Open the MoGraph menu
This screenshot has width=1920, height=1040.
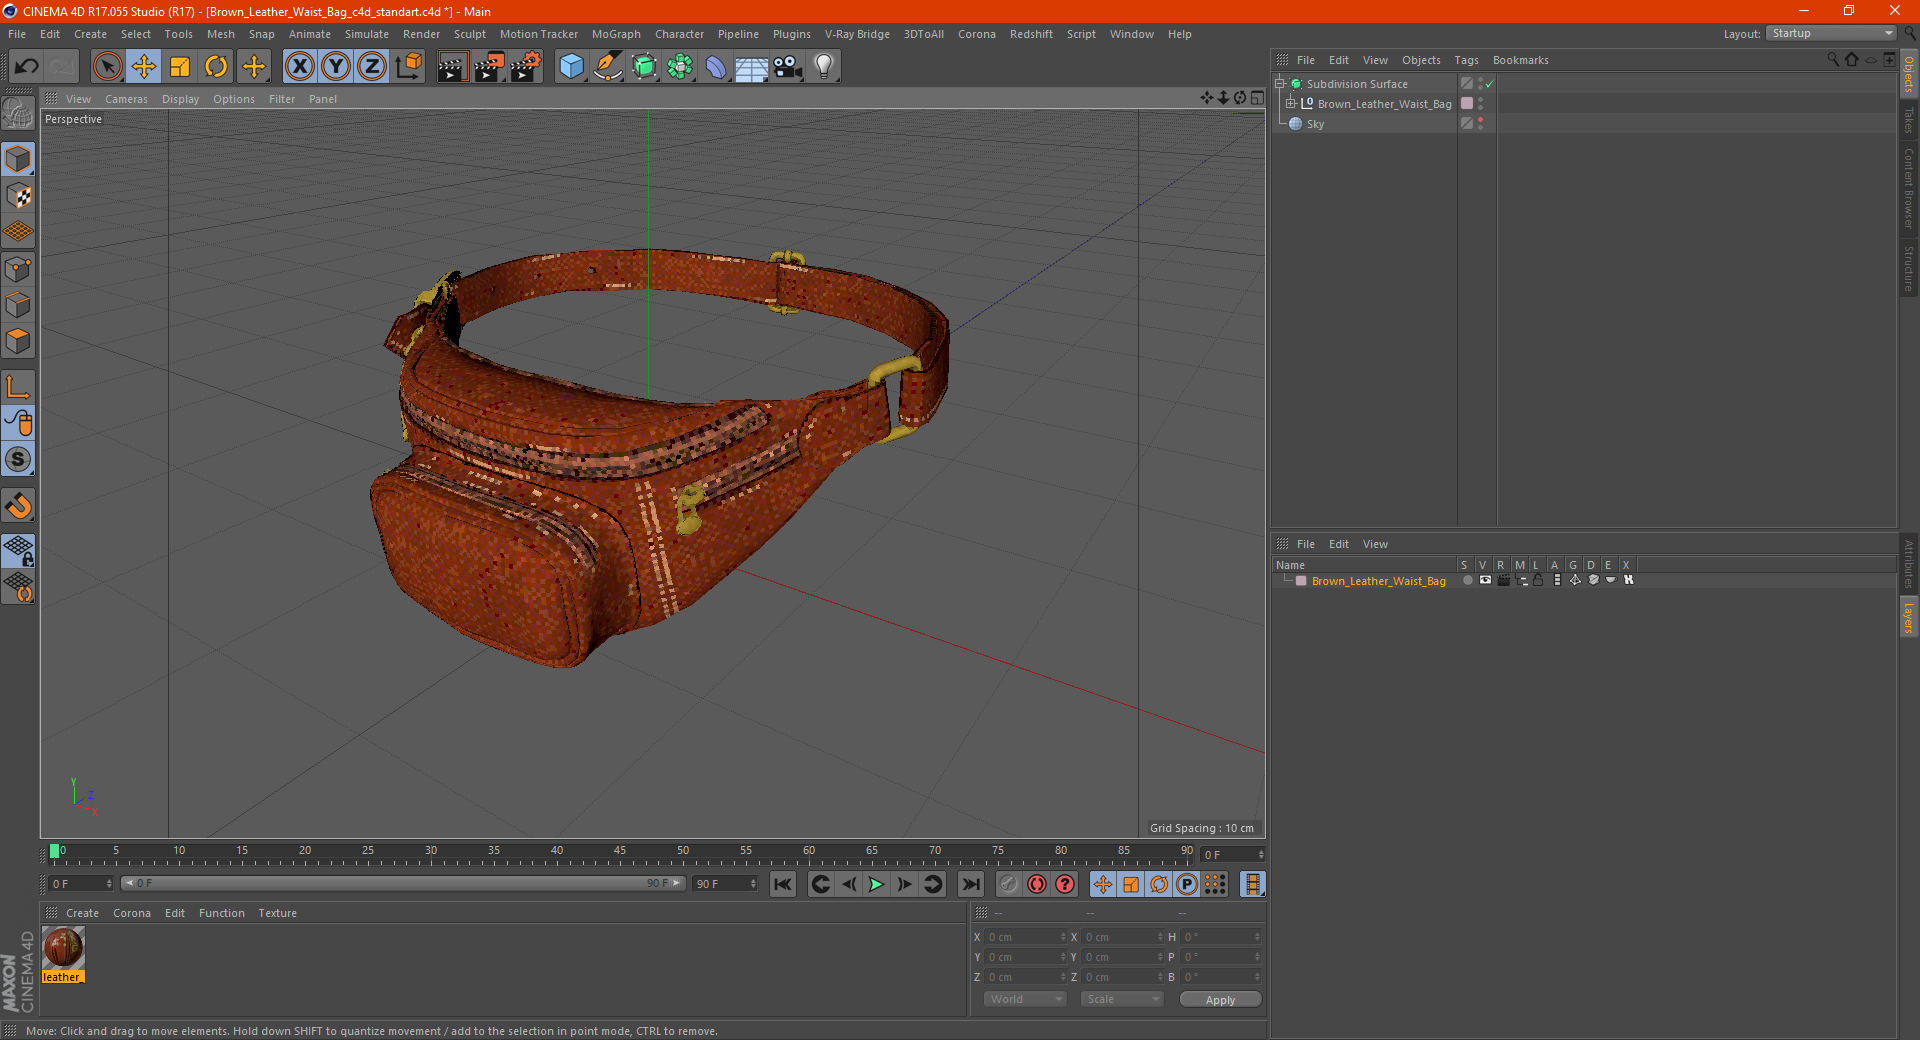616,34
